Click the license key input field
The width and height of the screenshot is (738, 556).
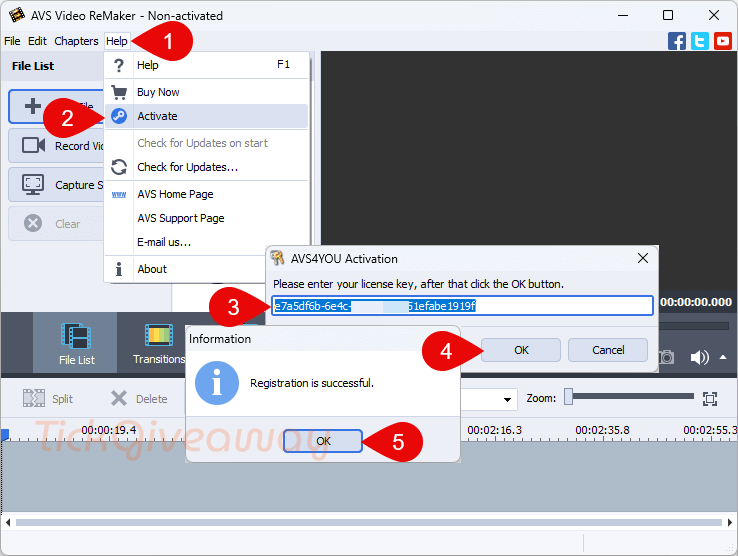(462, 306)
